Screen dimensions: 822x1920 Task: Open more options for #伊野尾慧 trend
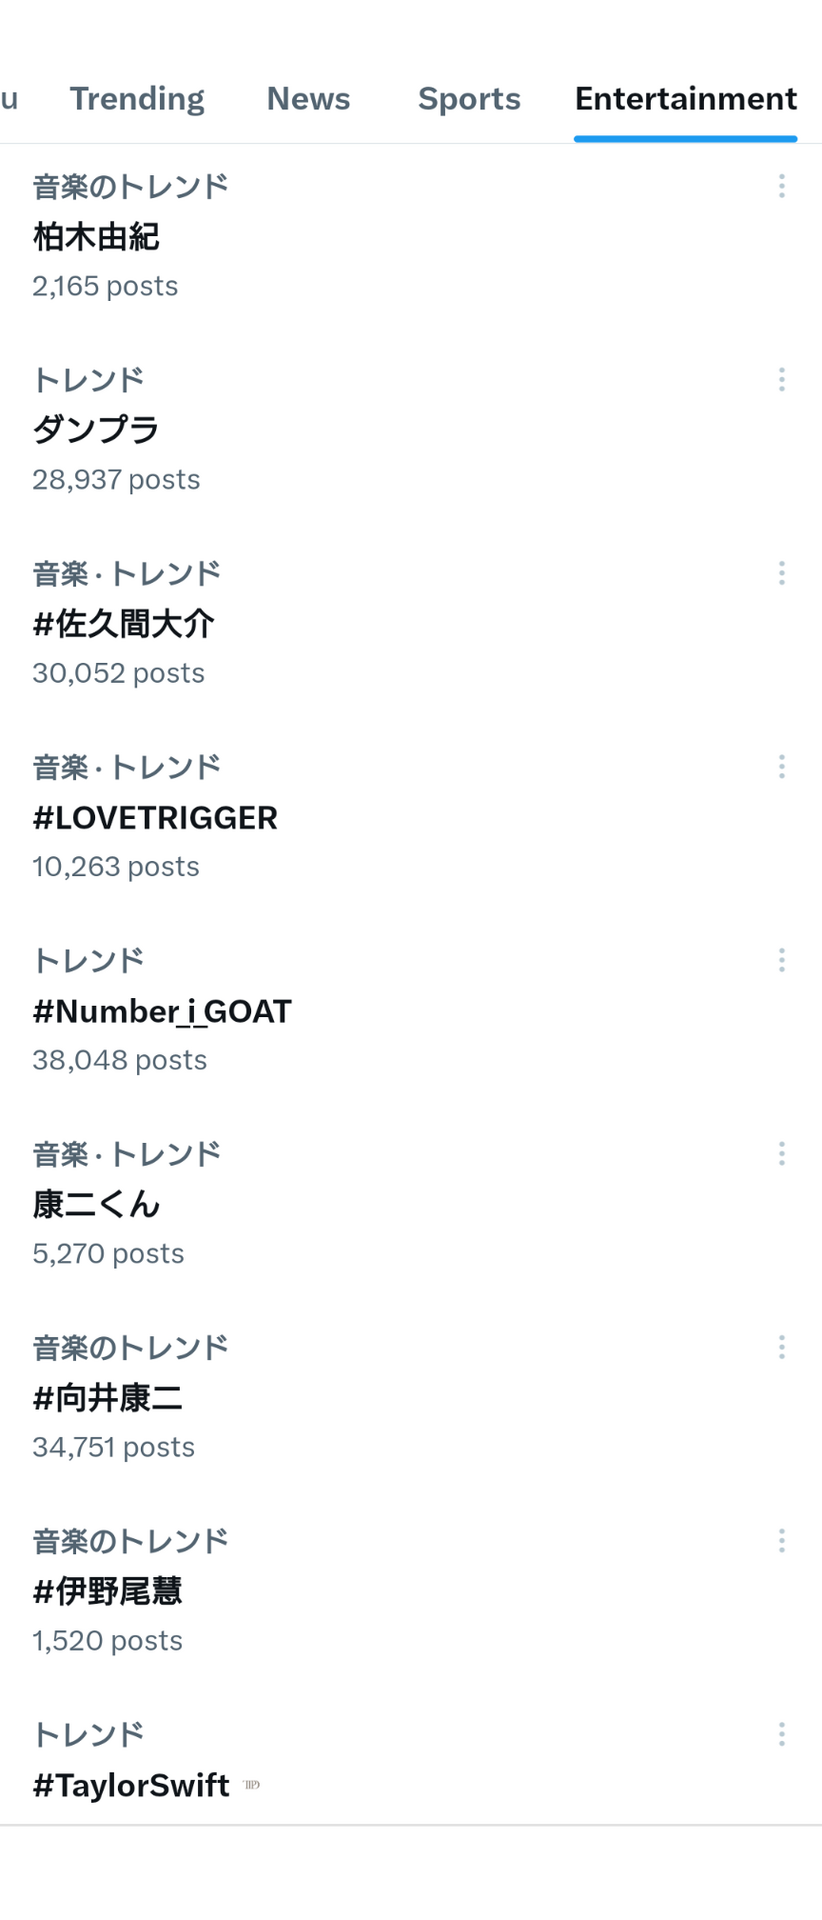(x=781, y=1541)
